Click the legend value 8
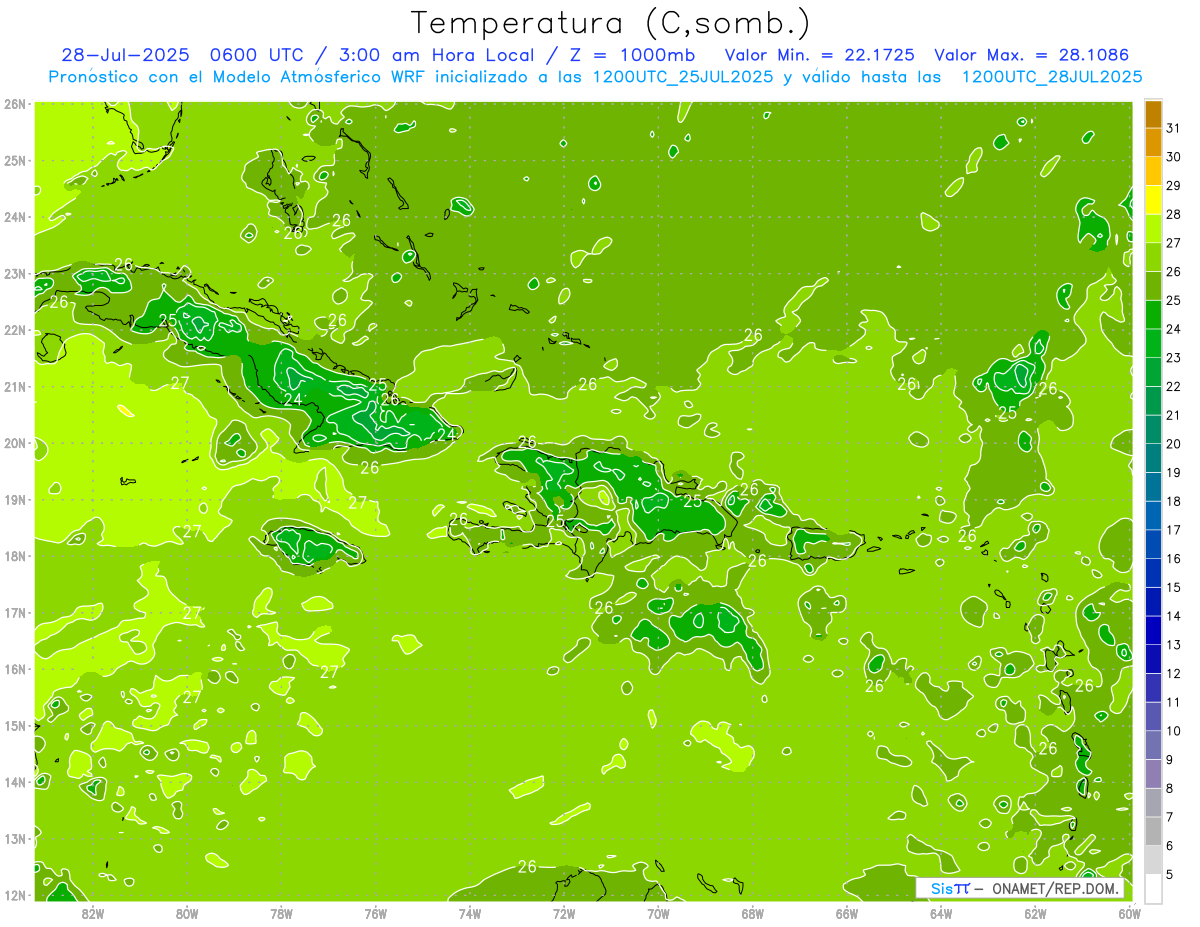The image size is (1200, 927). click(1170, 788)
